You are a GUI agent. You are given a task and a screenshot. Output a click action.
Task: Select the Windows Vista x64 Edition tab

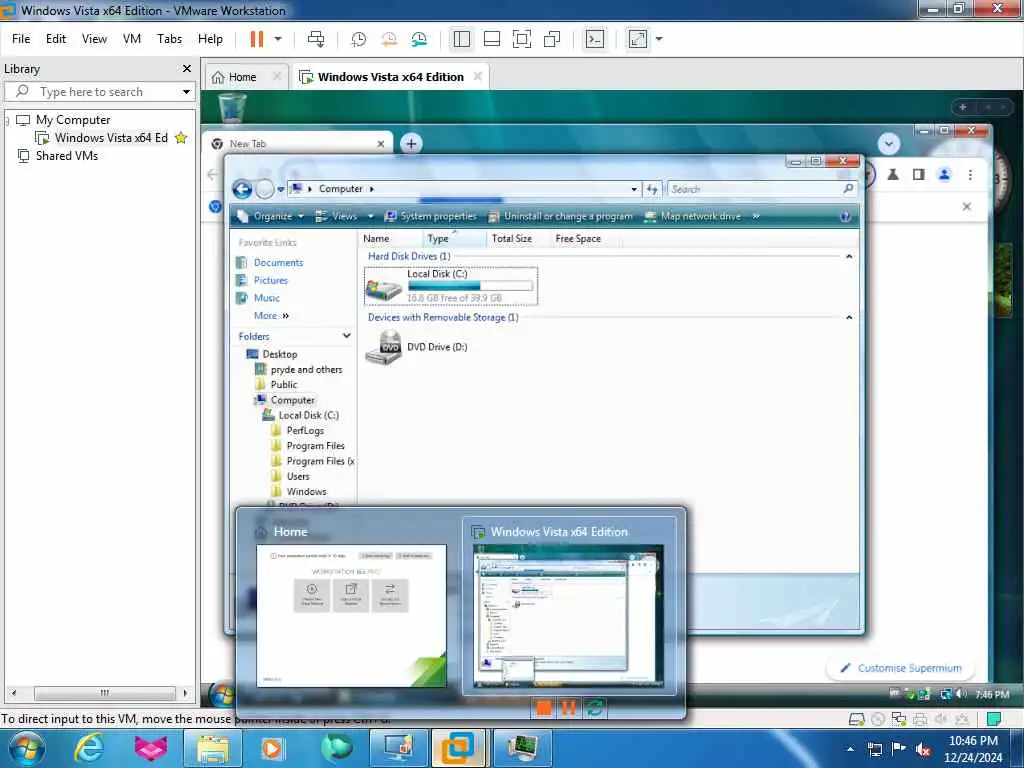391,77
